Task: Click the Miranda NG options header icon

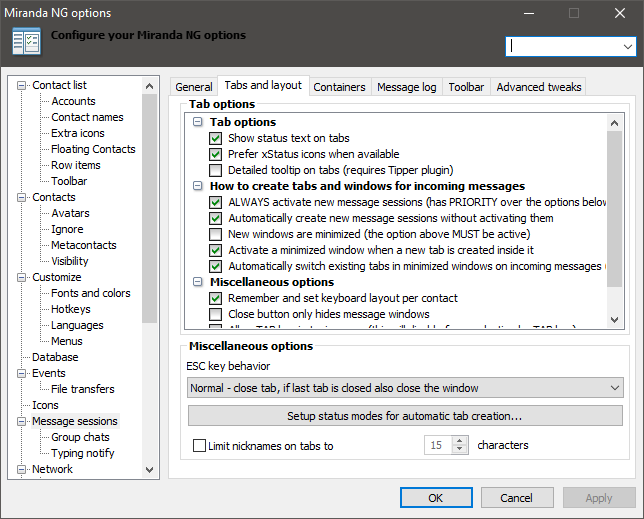Action: click(26, 41)
